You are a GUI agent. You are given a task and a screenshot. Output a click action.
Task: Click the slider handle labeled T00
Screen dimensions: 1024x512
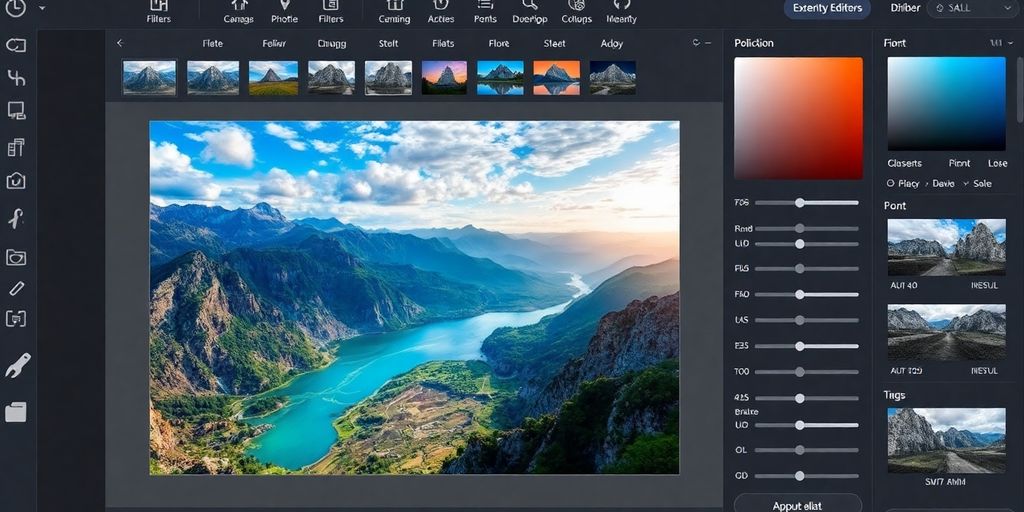pyautogui.click(x=799, y=372)
